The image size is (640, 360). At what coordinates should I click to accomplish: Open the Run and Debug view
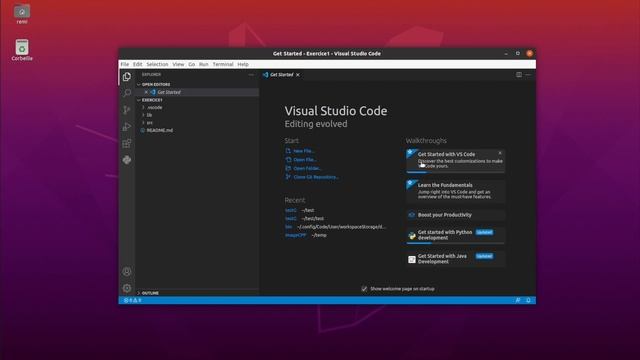[127, 127]
